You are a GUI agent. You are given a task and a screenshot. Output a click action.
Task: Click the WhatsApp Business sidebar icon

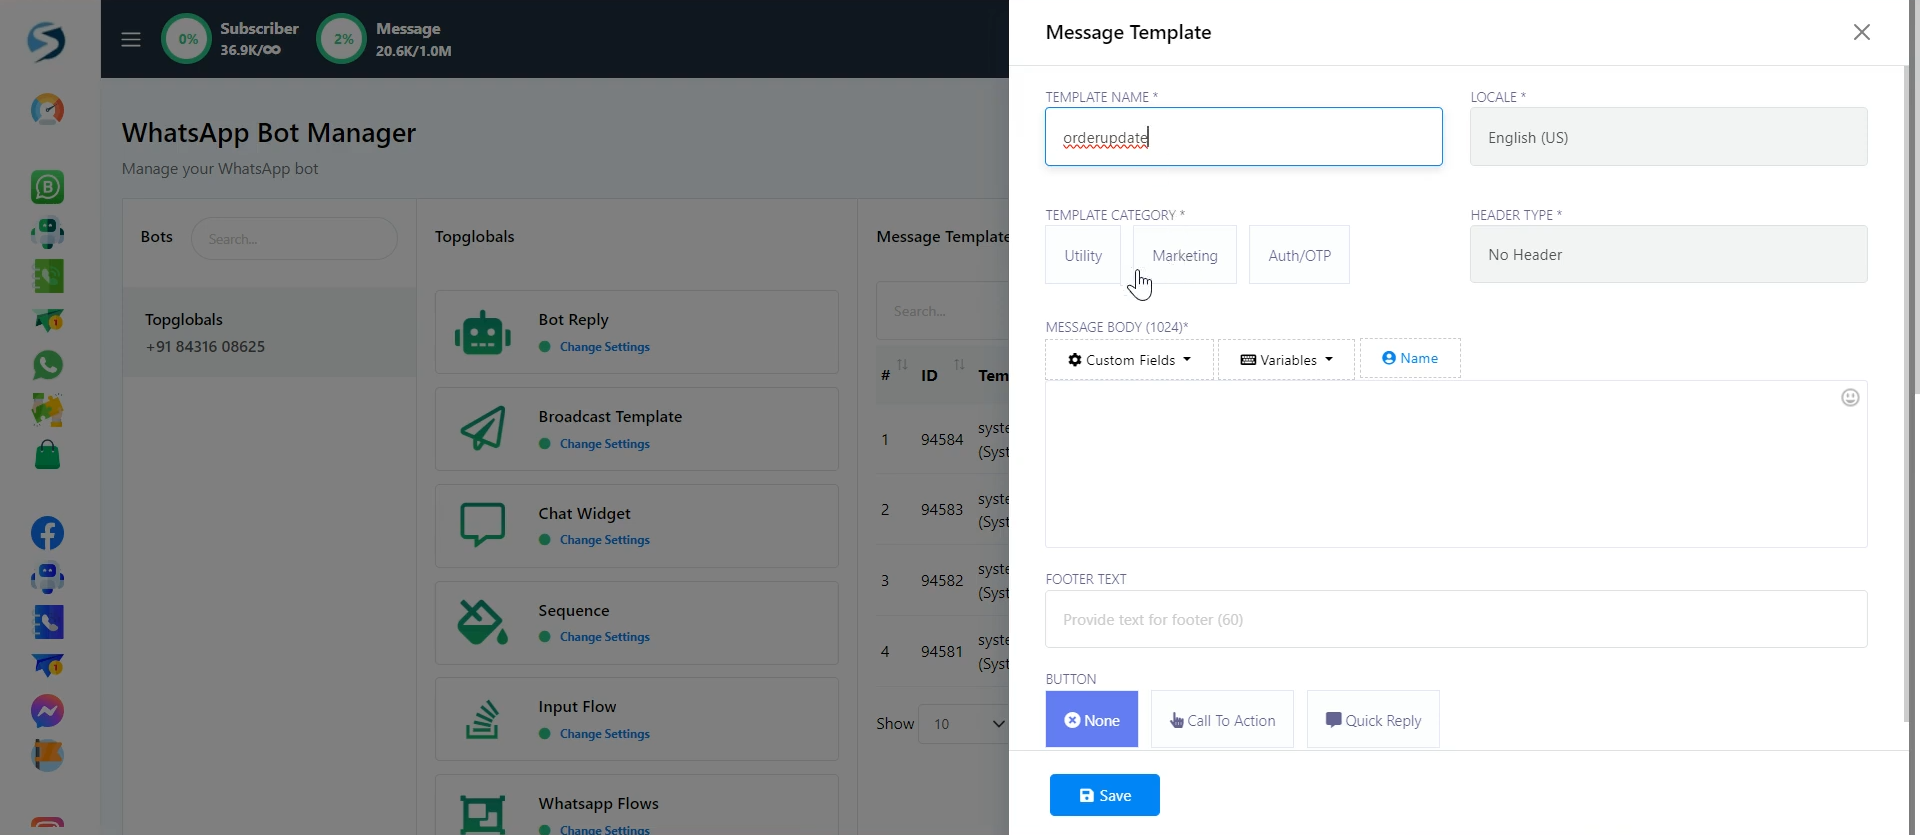coord(47,187)
